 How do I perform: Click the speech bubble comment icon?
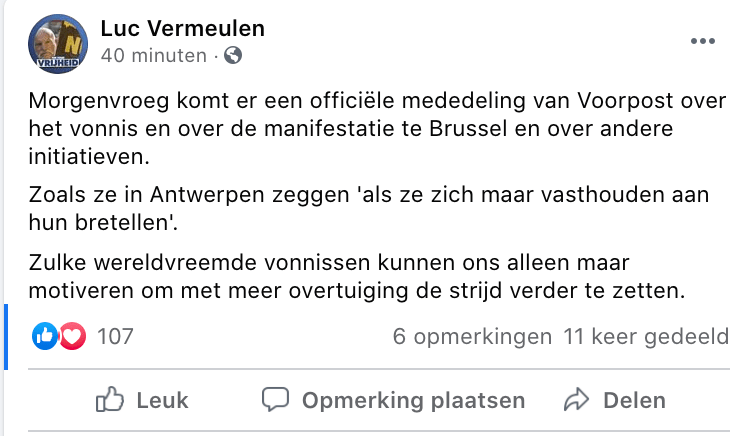(275, 401)
